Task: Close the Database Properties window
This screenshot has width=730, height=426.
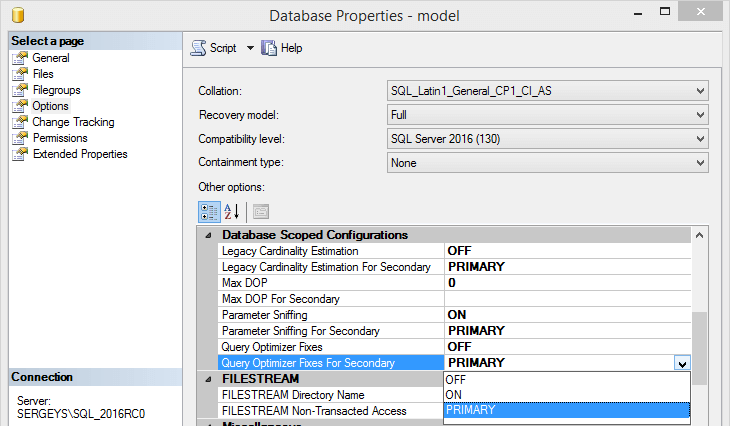Action: (x=700, y=12)
